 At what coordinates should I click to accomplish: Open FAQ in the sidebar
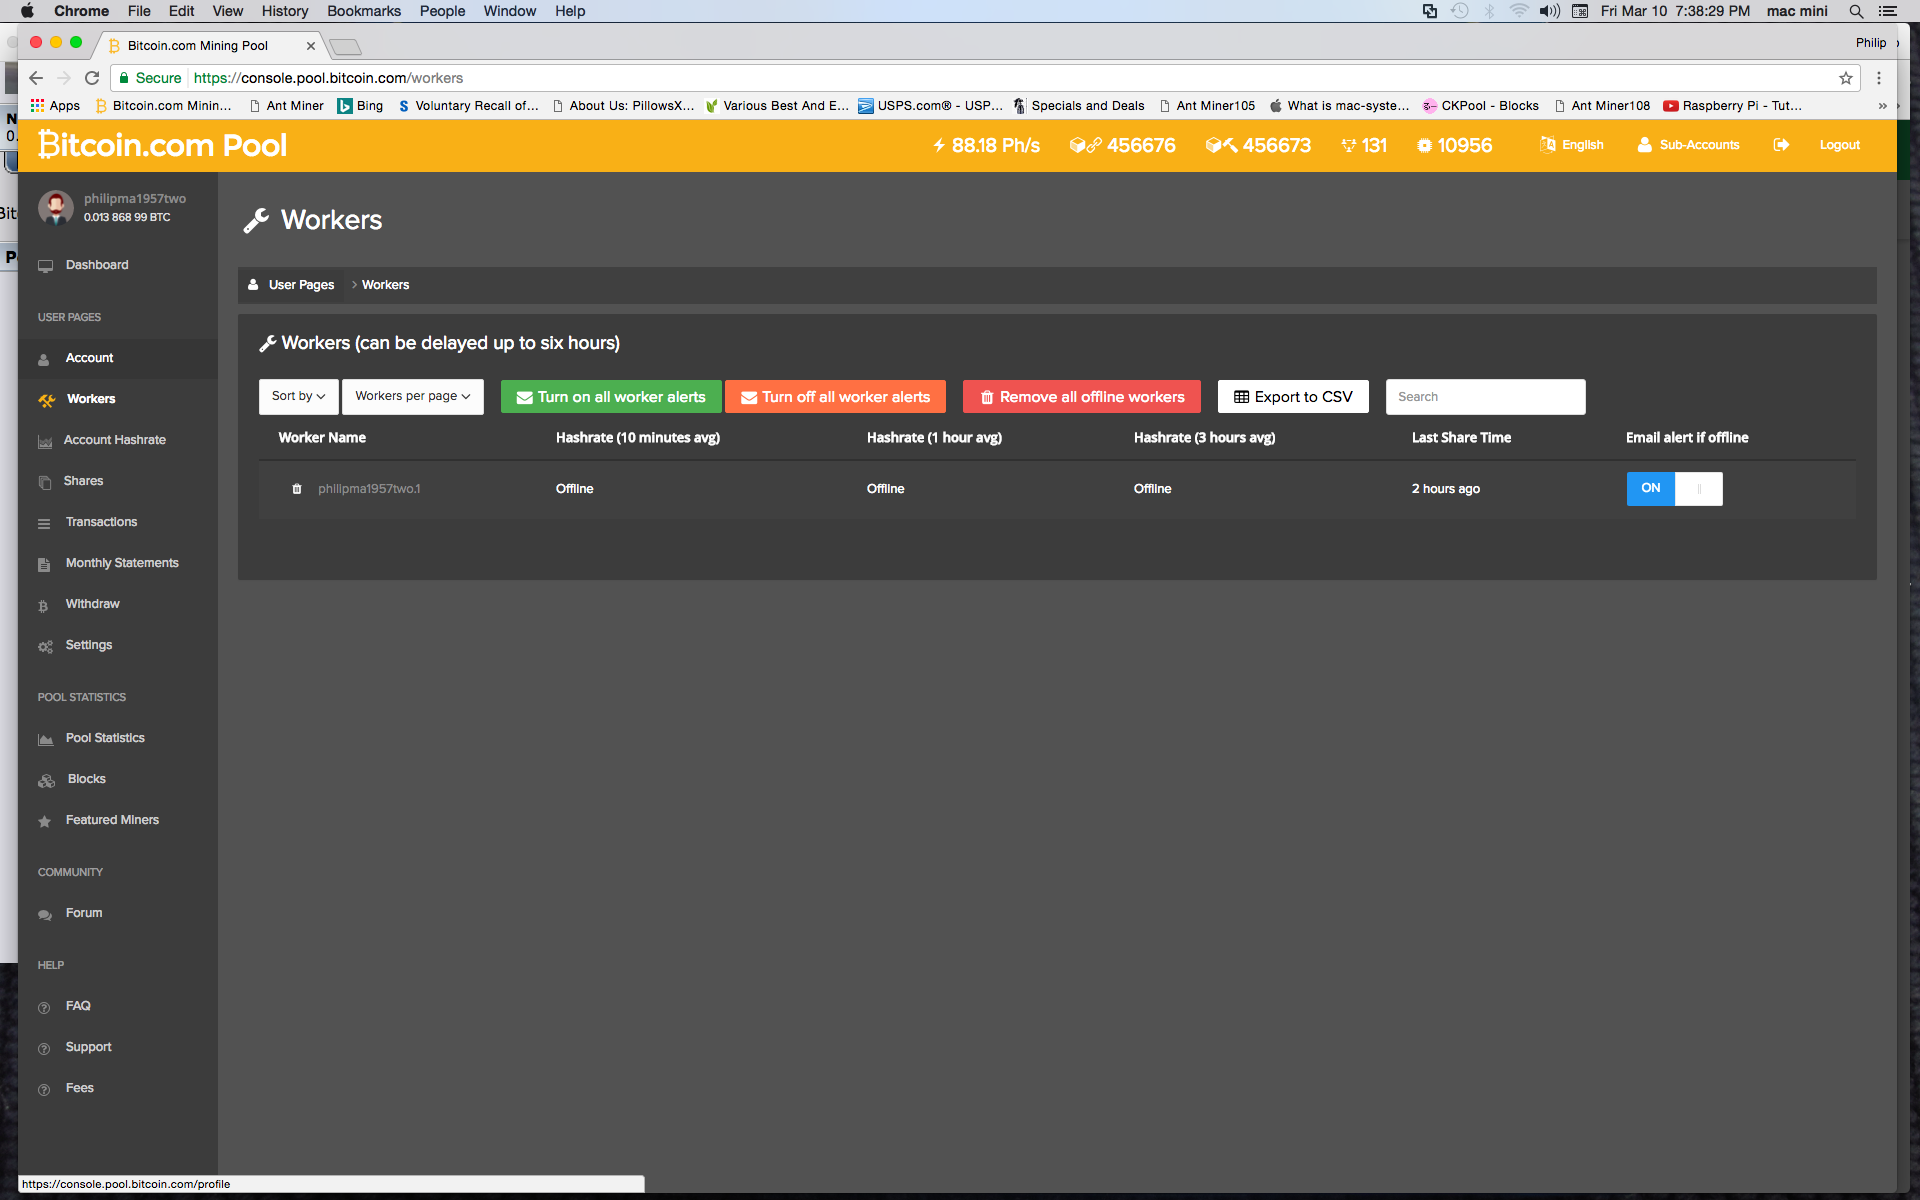point(78,1006)
